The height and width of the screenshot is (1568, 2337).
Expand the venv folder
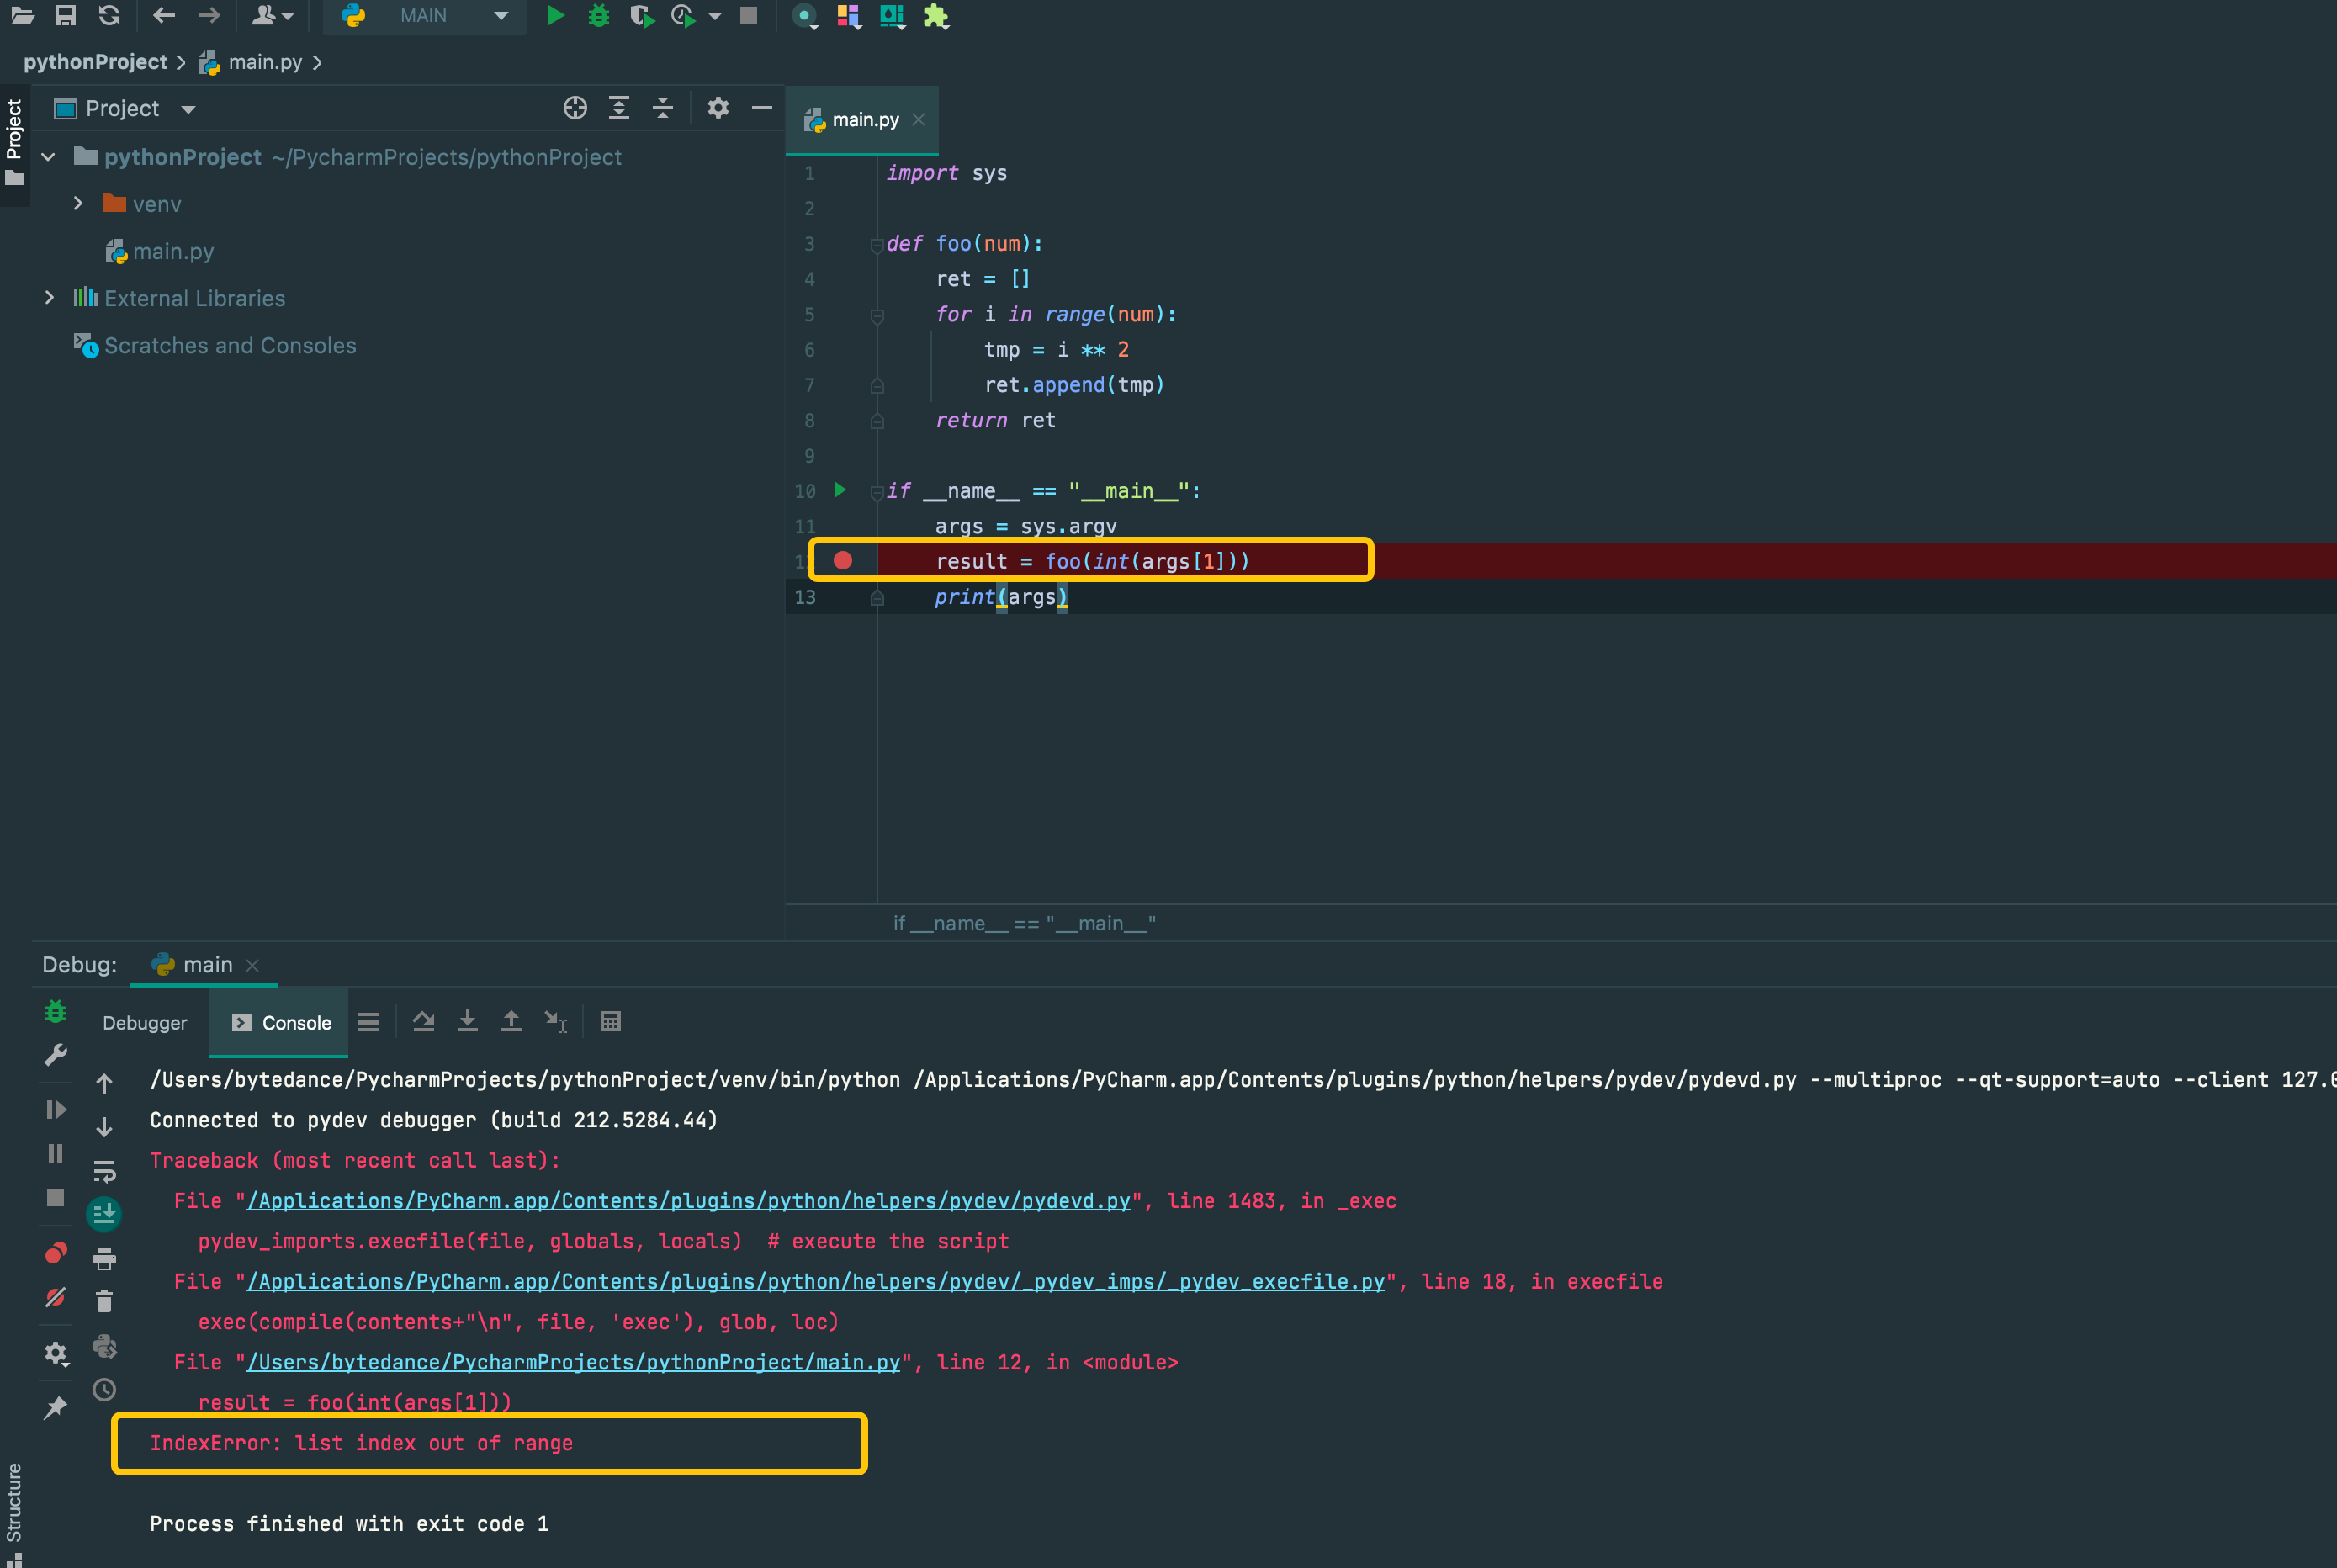78,204
